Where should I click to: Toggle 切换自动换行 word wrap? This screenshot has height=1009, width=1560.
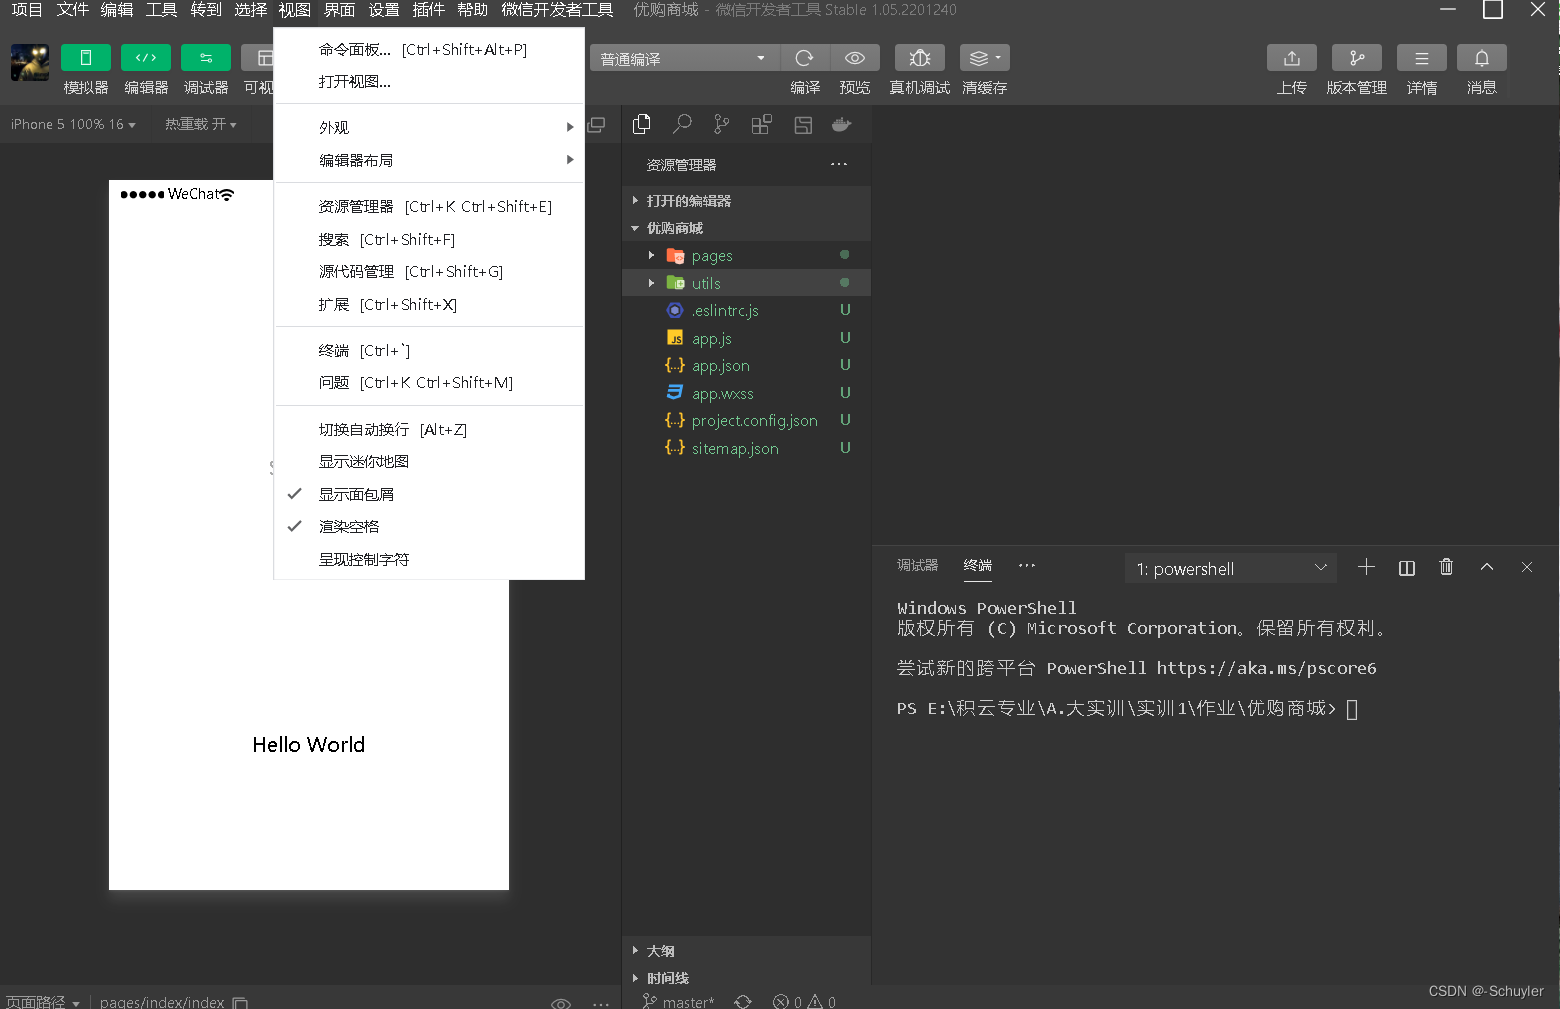(429, 429)
